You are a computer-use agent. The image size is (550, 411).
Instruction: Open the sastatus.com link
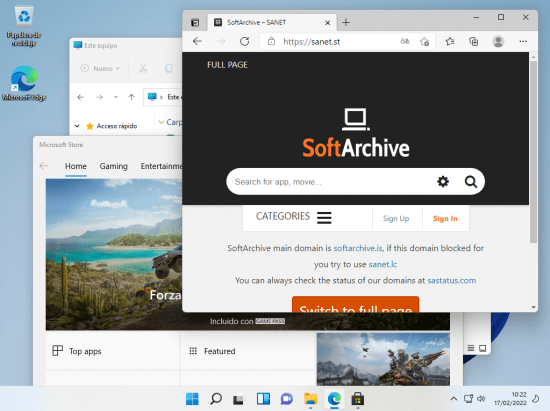[x=451, y=281]
